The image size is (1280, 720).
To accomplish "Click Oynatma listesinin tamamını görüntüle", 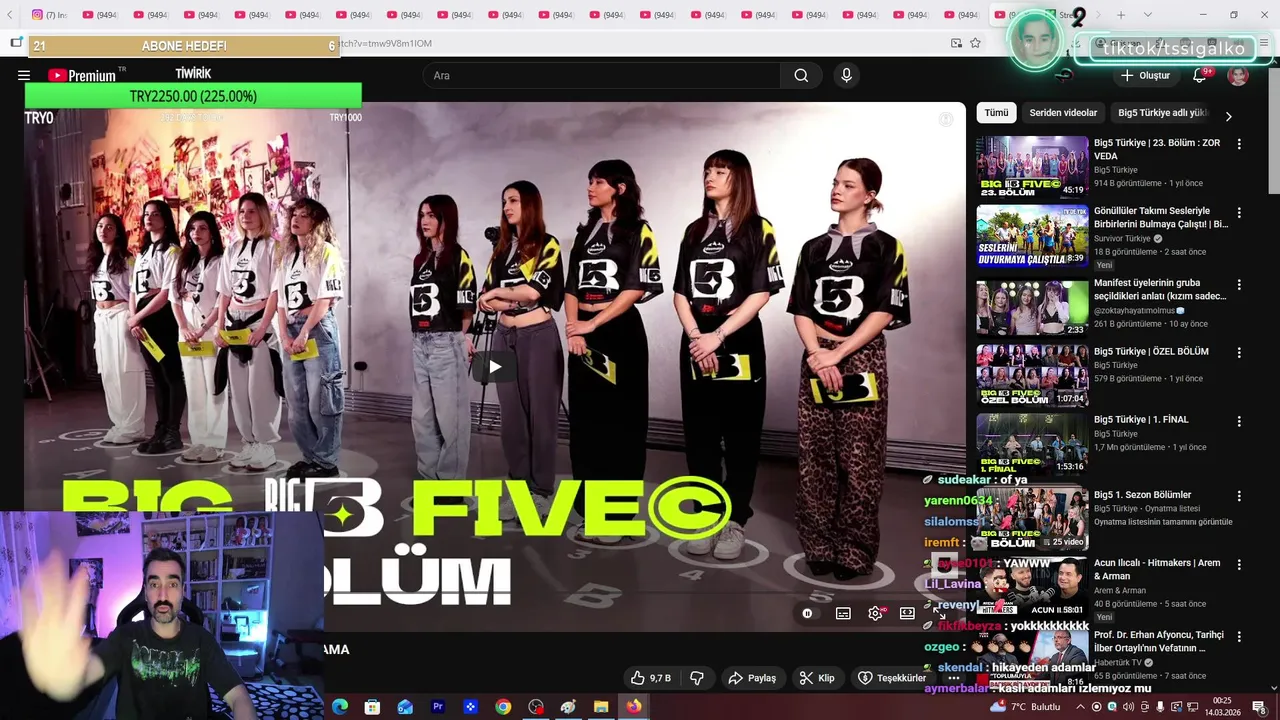I will pos(1163,522).
